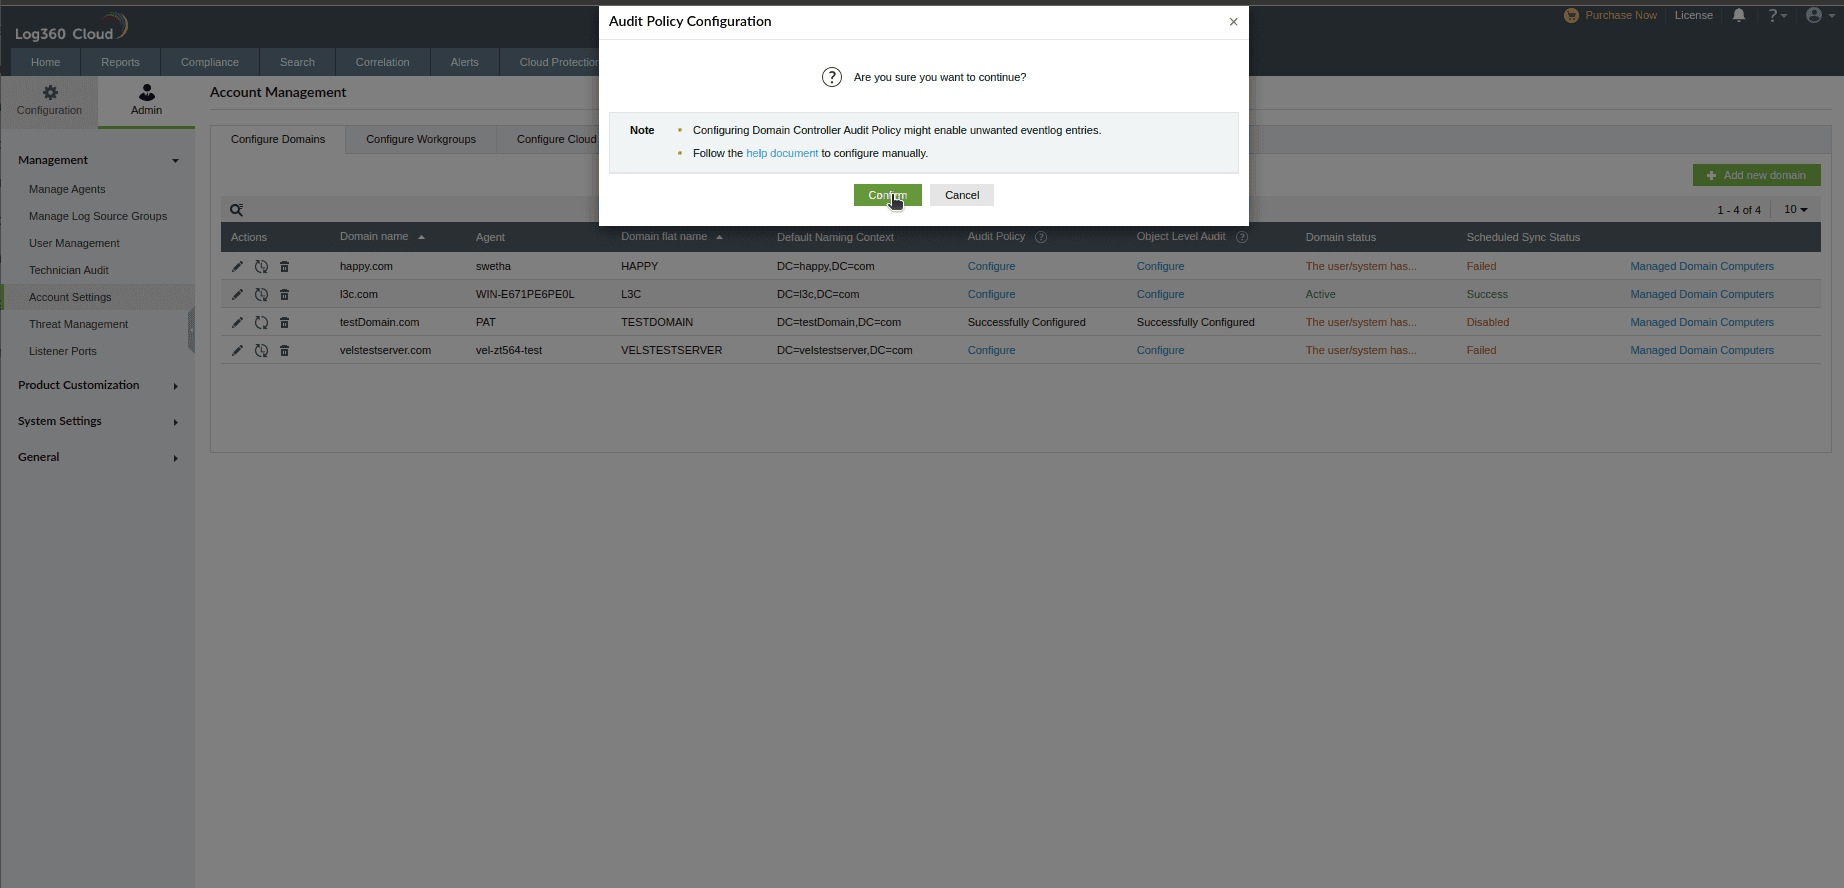This screenshot has width=1844, height=888.
Task: Click the Purchase Now cart icon
Action: 1571,15
